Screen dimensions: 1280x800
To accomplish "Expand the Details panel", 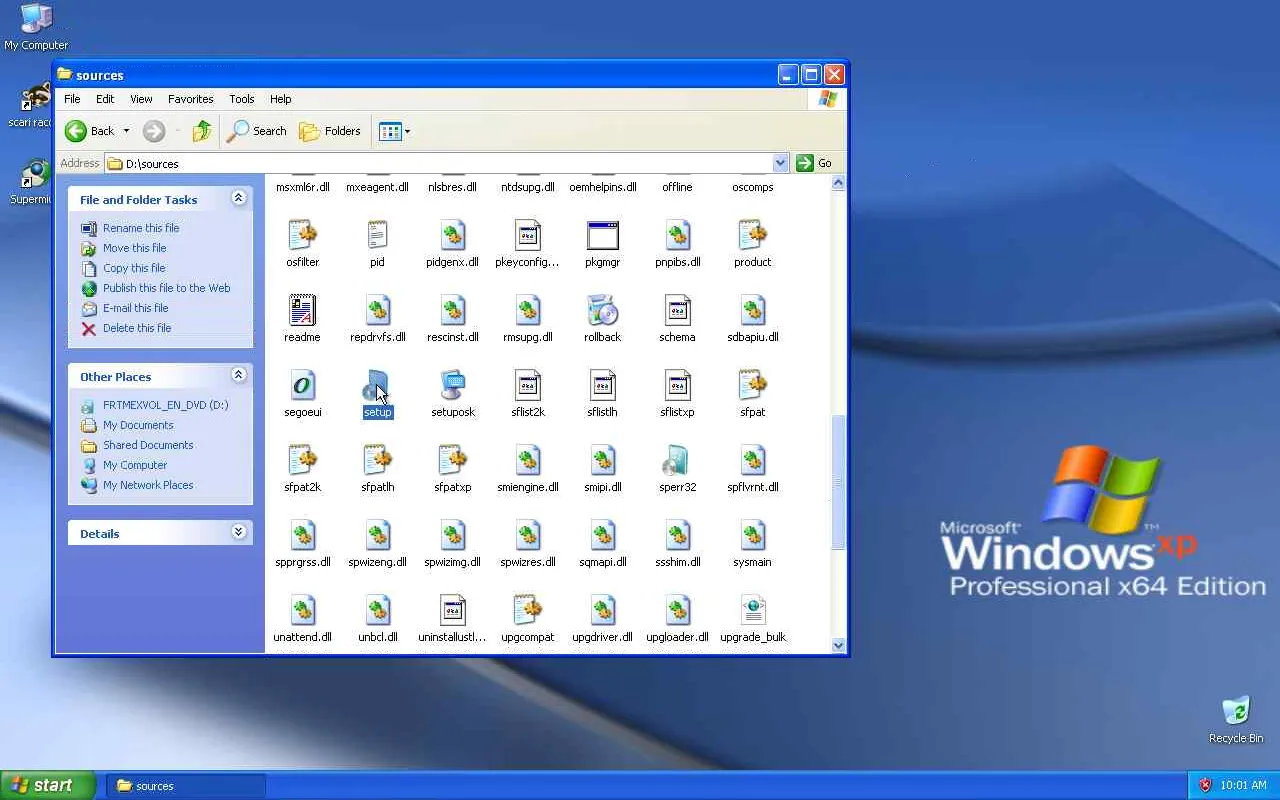I will tap(238, 533).
